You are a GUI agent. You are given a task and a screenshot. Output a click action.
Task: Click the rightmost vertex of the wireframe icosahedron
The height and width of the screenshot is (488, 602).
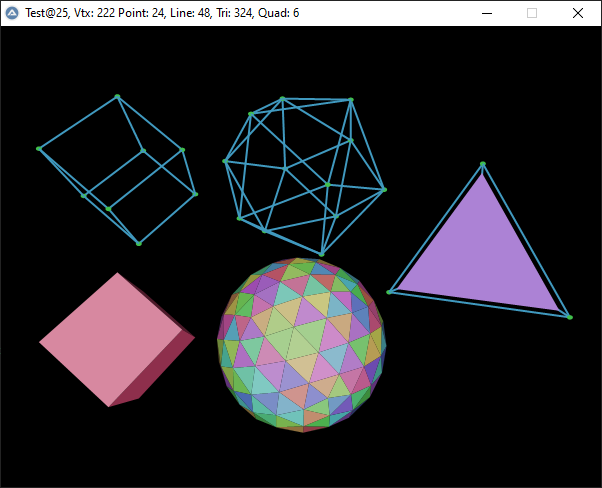pyautogui.click(x=384, y=189)
